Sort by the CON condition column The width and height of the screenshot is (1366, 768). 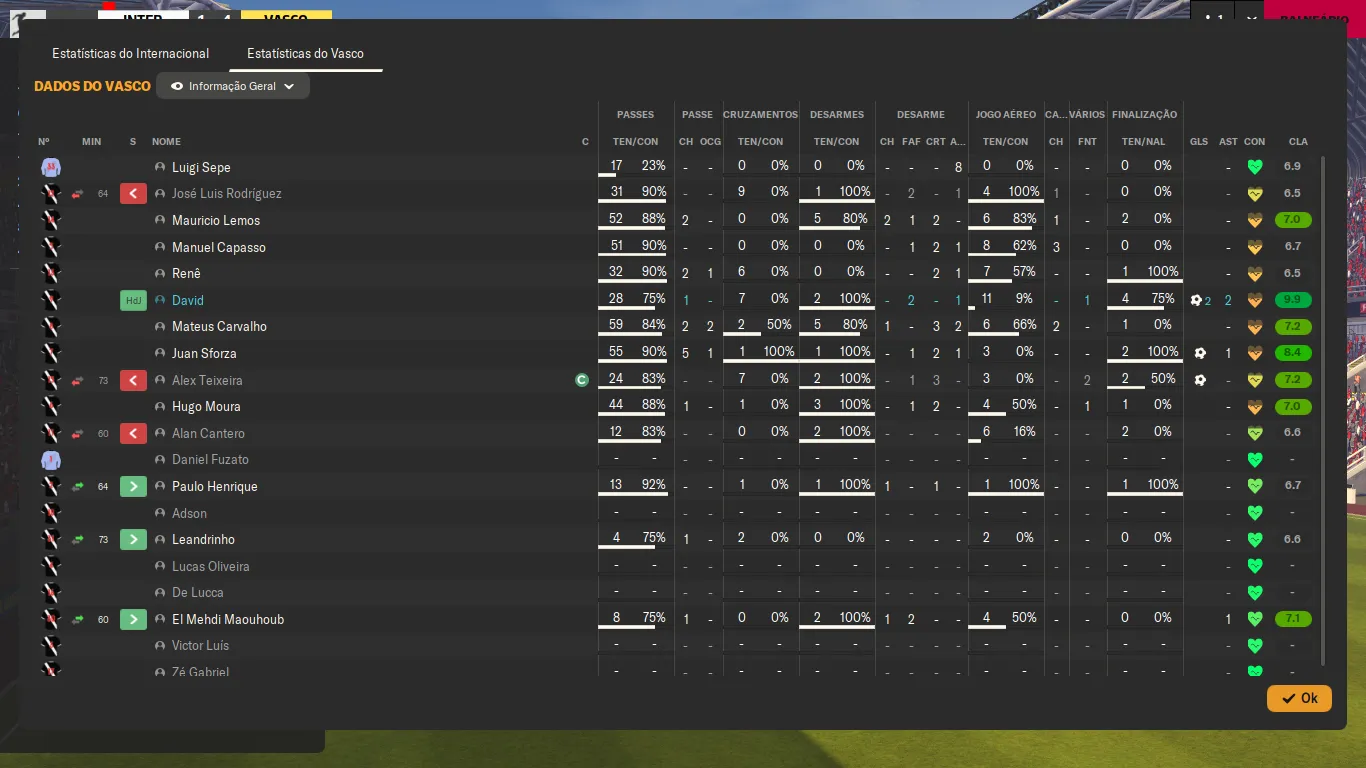[x=1255, y=142]
